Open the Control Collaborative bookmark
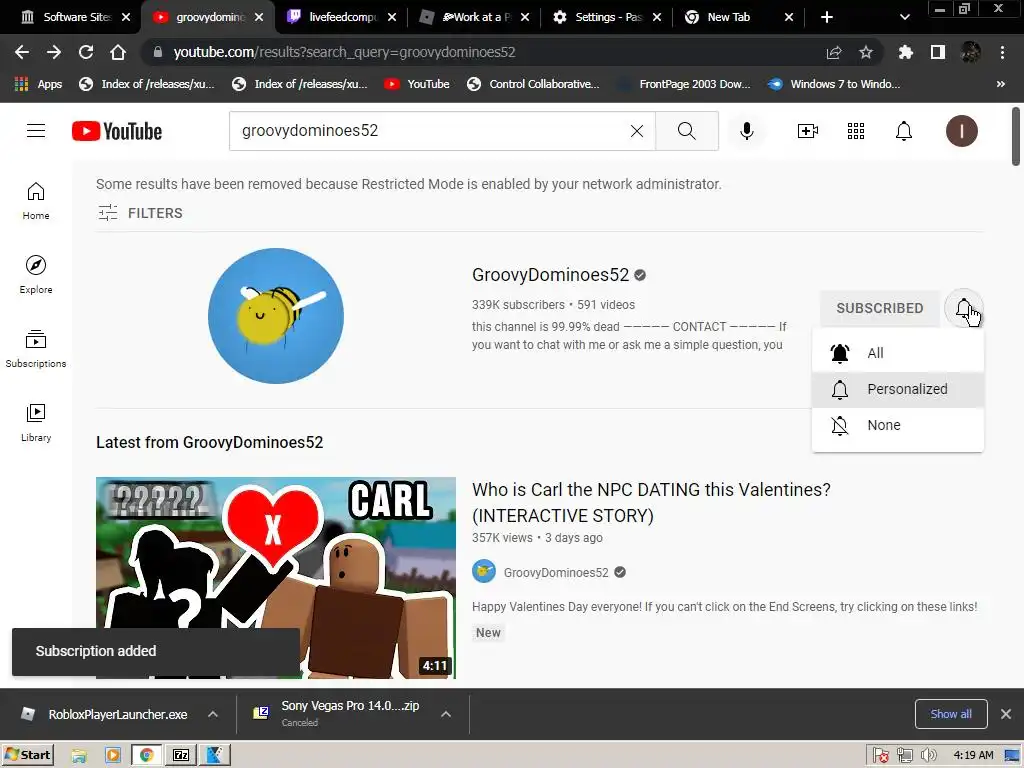 pos(534,84)
